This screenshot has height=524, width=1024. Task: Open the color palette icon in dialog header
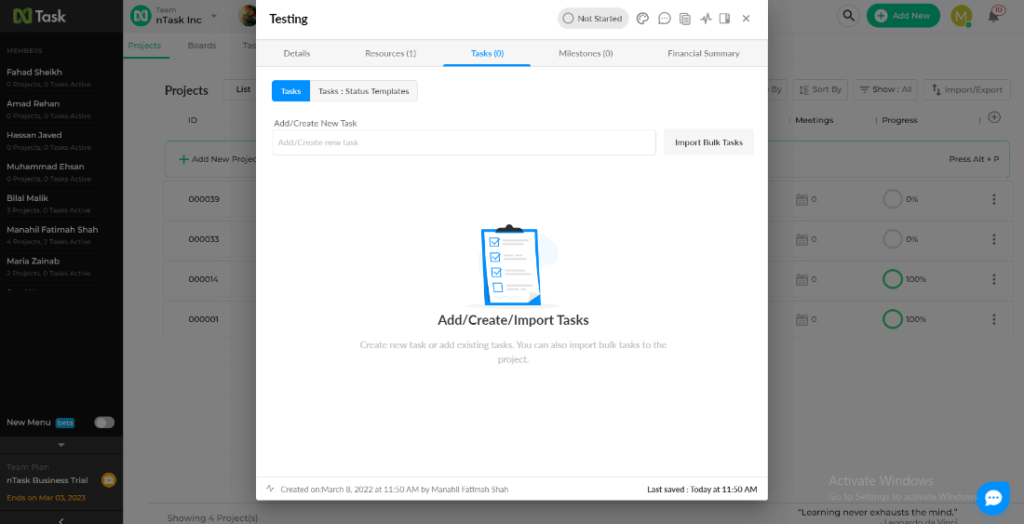[x=643, y=18]
